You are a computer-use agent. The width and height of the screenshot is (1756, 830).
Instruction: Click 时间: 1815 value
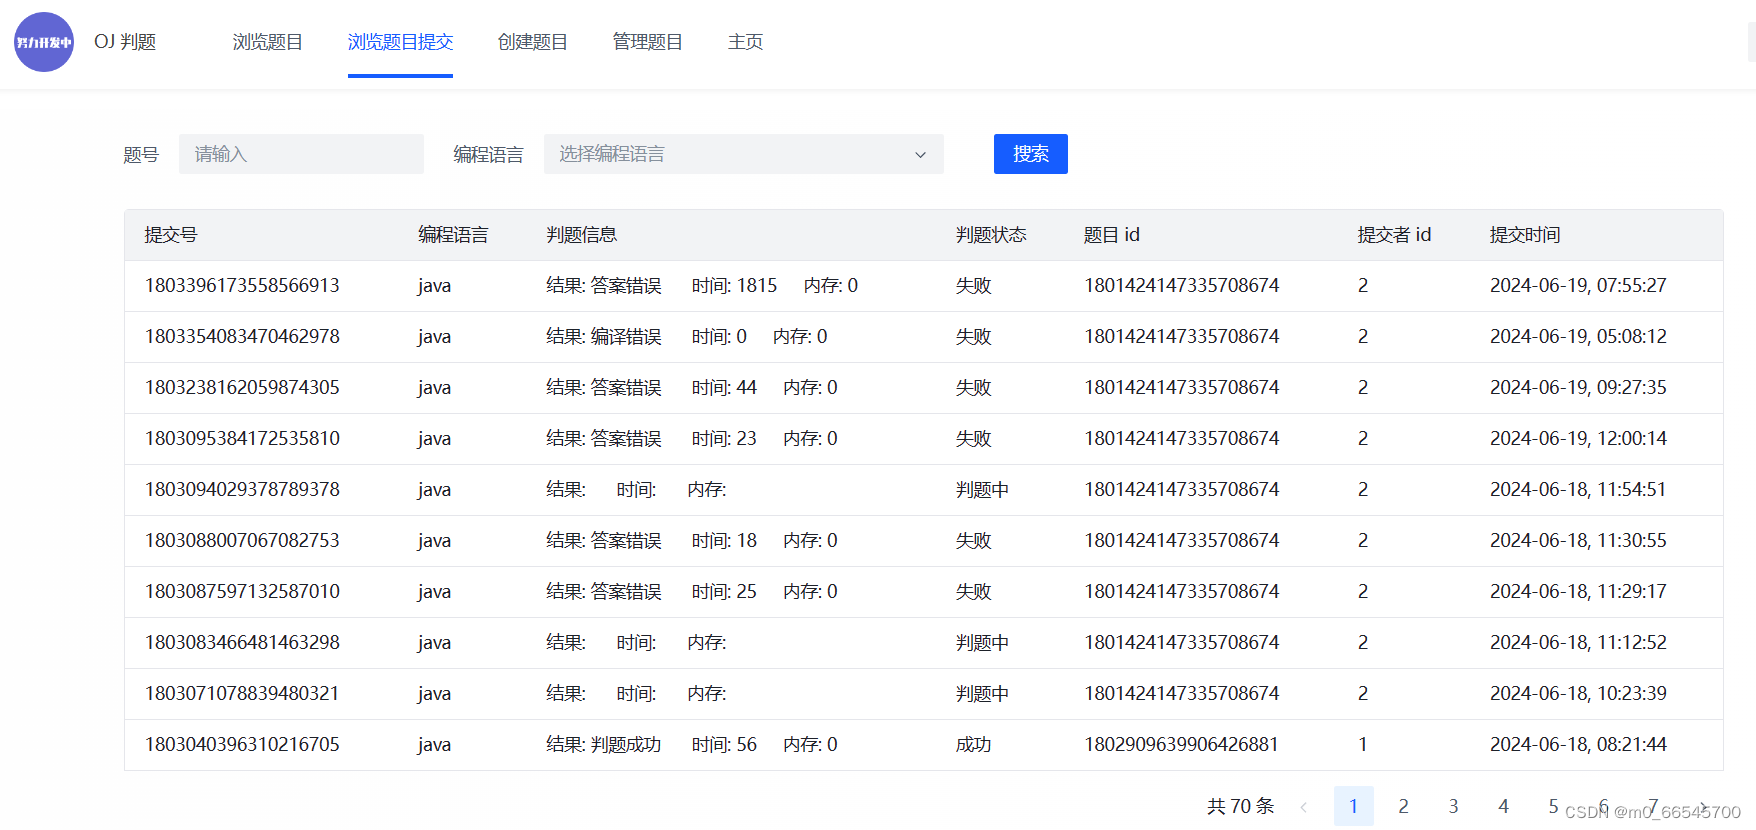click(734, 286)
